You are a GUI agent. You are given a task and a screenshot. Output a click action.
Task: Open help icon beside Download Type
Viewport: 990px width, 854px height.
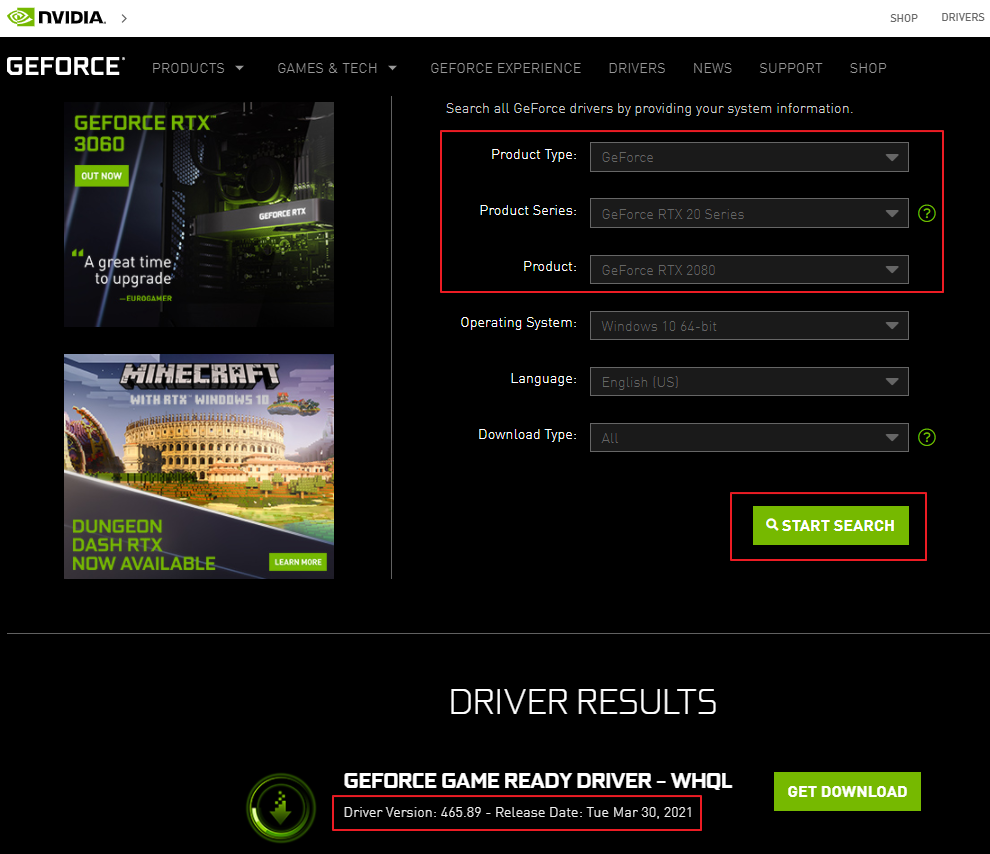[x=926, y=437]
